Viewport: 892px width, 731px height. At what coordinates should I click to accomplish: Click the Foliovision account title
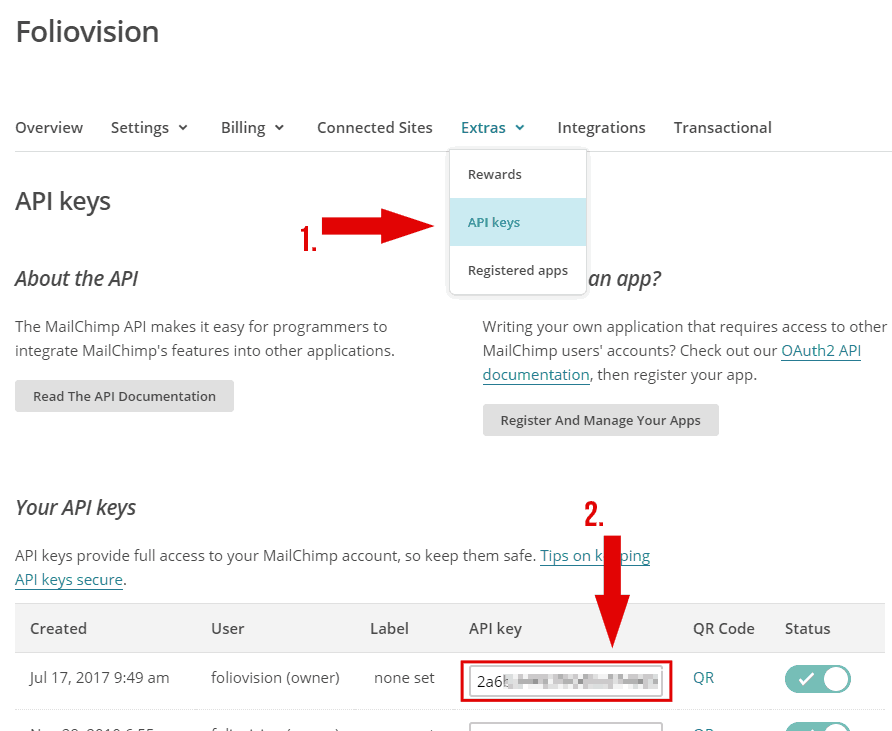tap(87, 31)
